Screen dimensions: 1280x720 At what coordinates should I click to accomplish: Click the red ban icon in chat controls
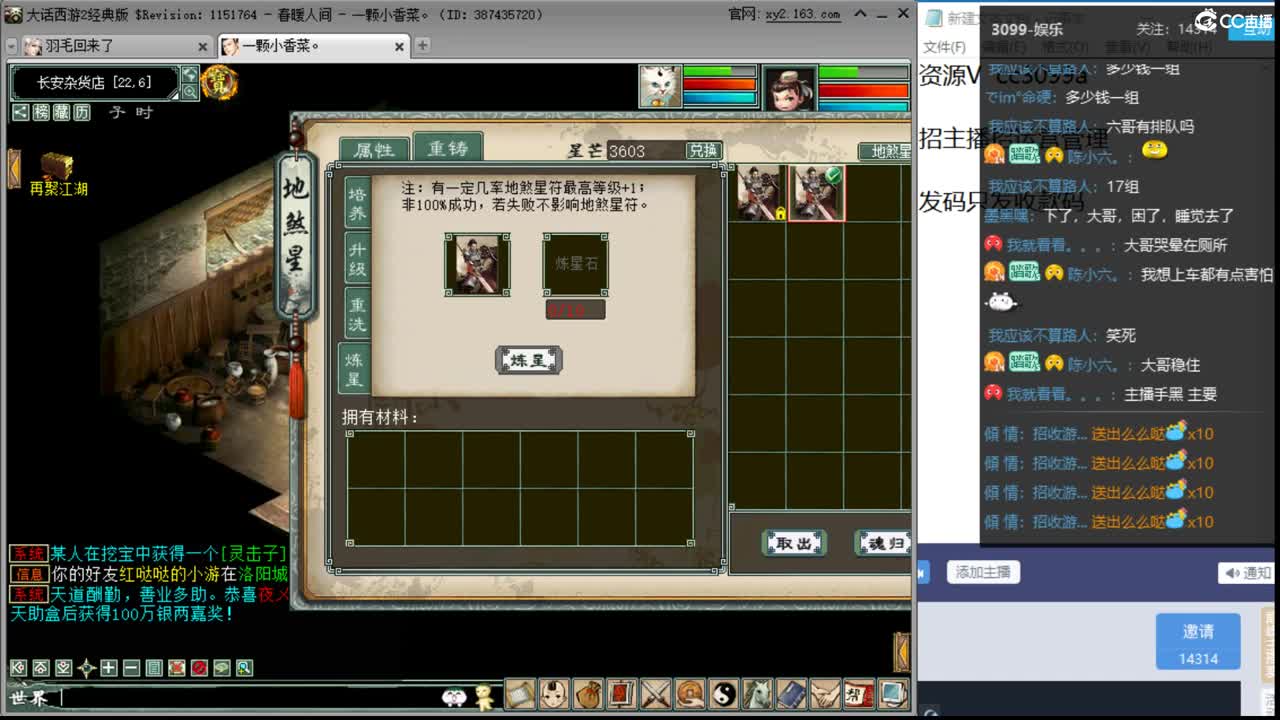tap(199, 668)
